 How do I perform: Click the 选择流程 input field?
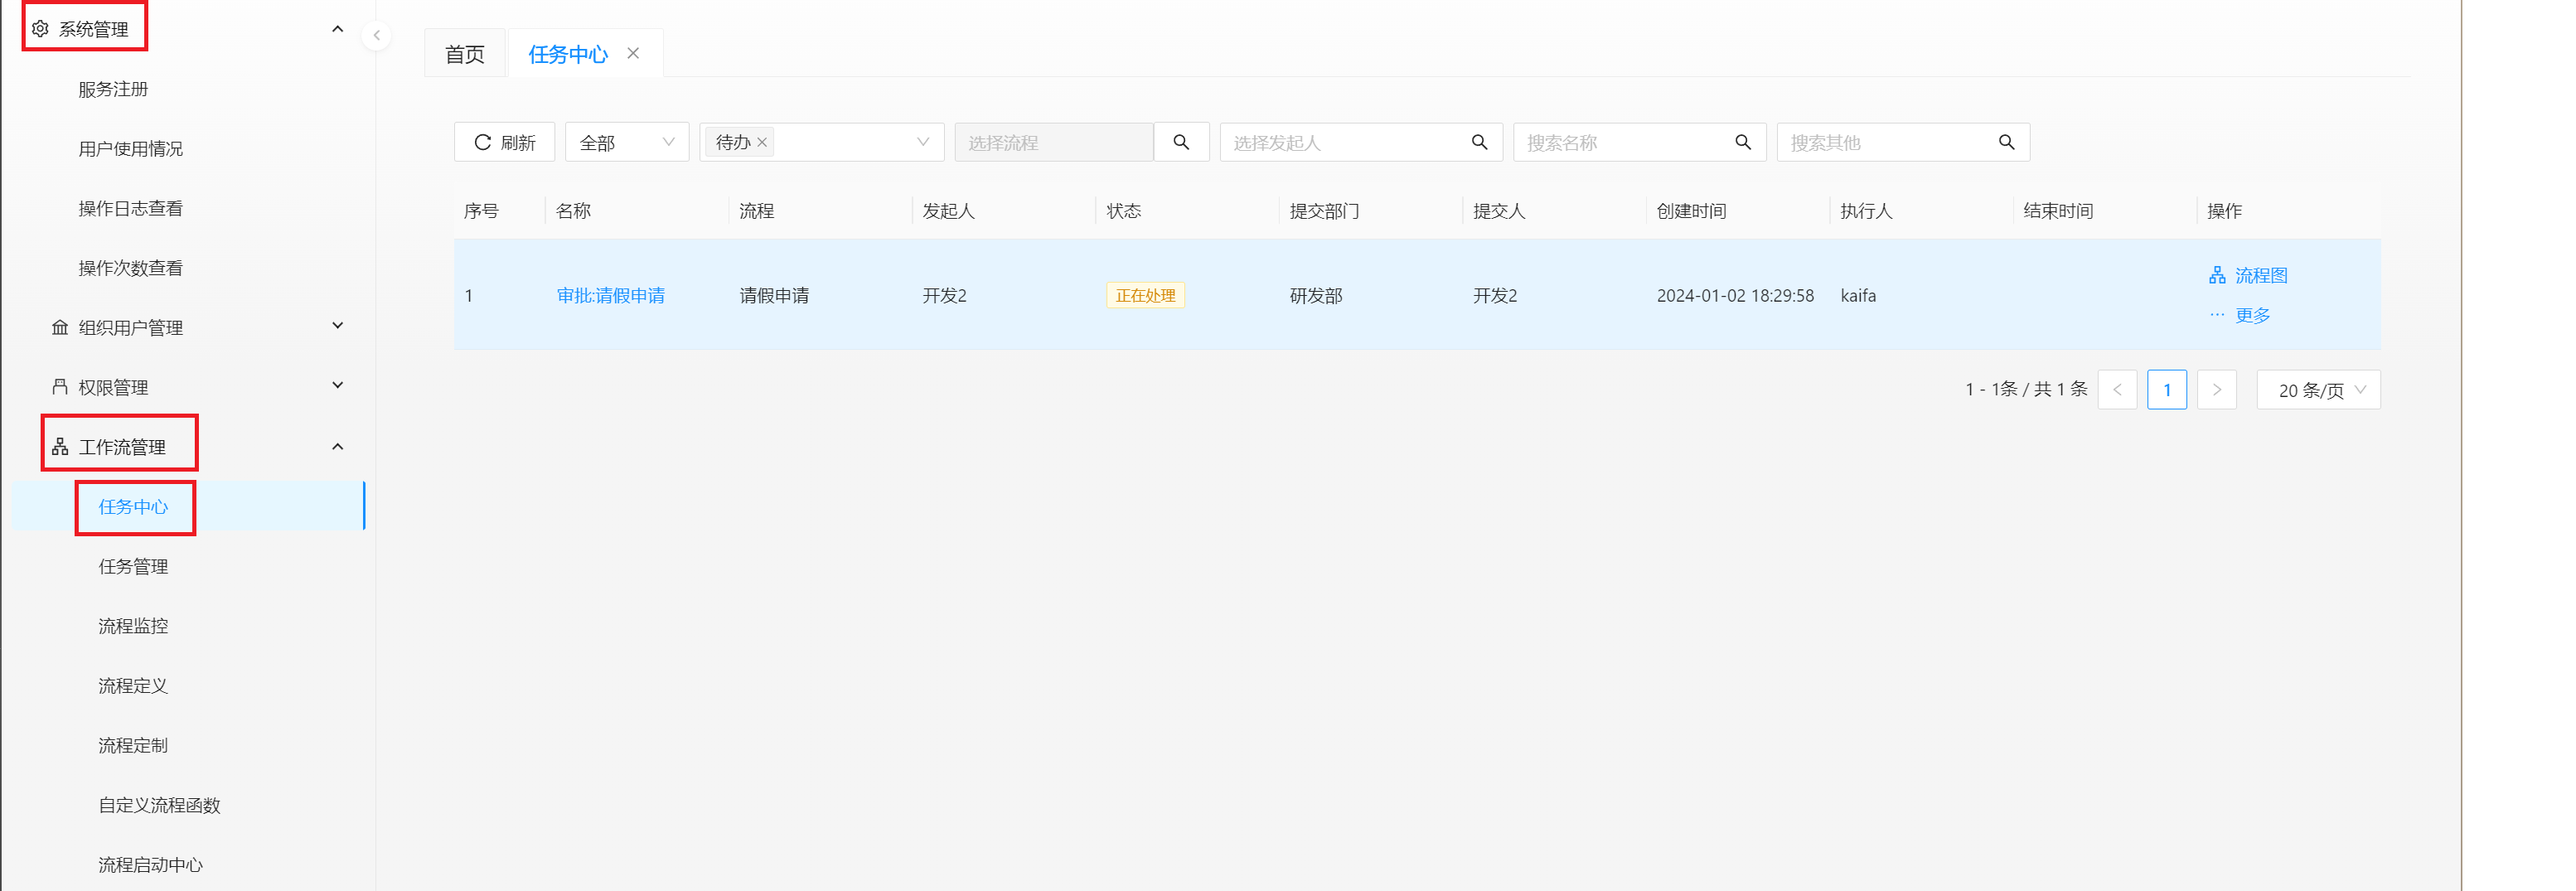click(x=1054, y=142)
